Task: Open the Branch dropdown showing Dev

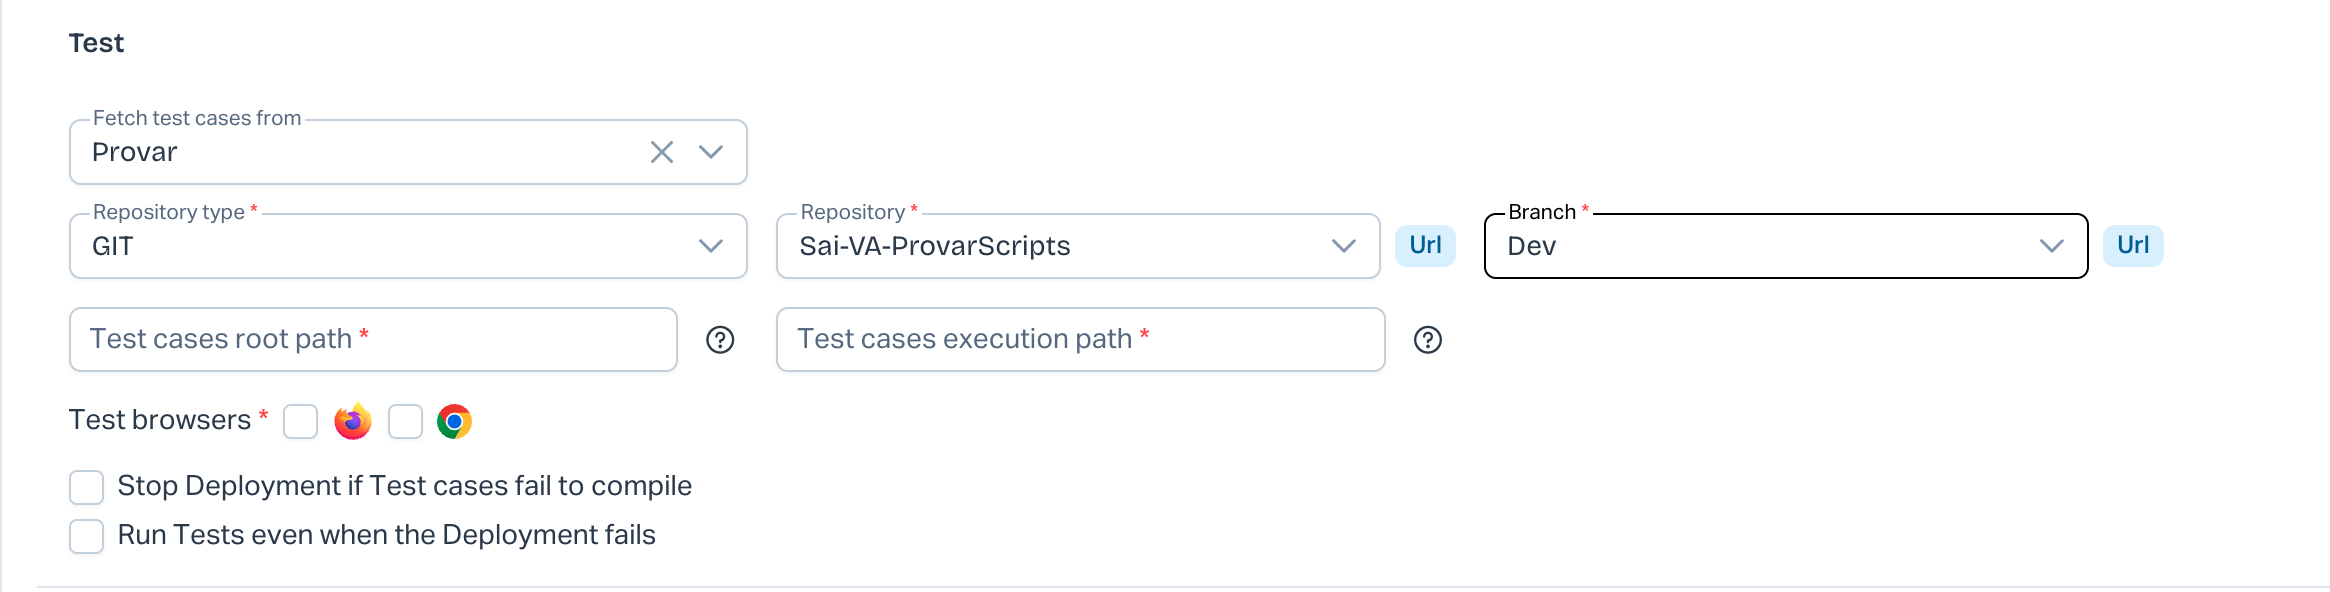Action: click(2051, 246)
